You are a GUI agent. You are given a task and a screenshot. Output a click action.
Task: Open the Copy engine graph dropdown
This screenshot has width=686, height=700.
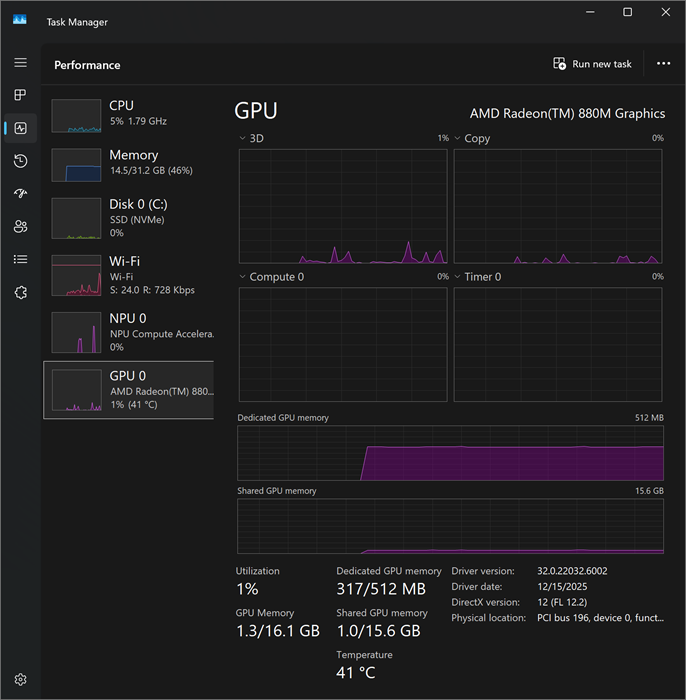[457, 138]
